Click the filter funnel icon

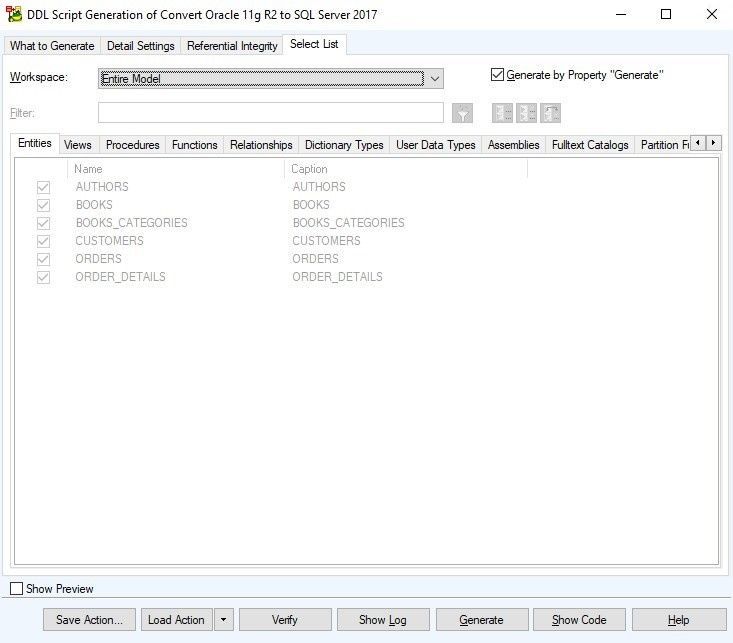[462, 113]
